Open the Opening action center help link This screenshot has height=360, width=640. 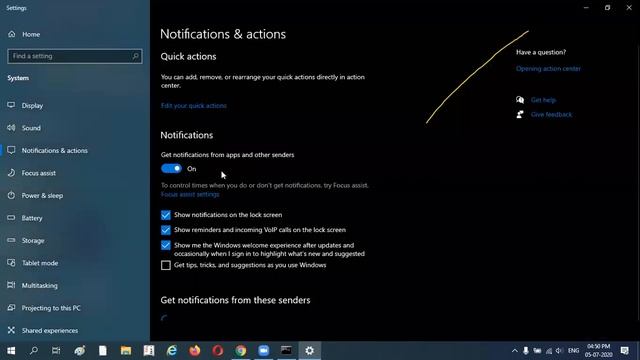click(x=548, y=69)
